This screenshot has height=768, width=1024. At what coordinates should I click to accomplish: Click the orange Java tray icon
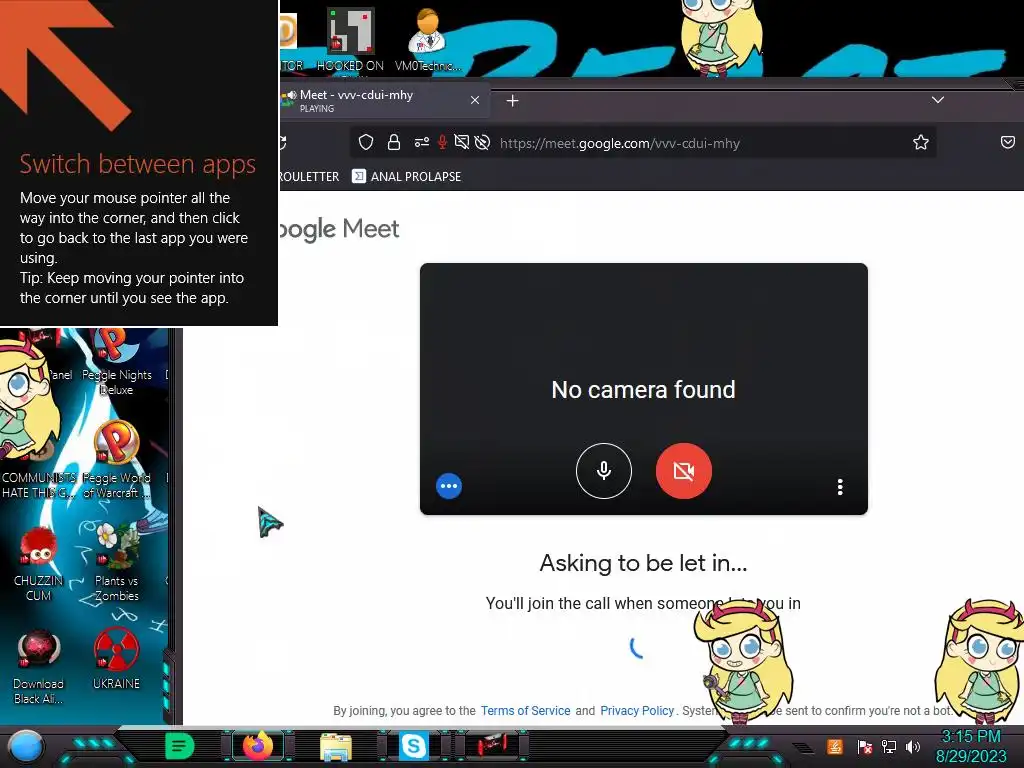[x=834, y=746]
